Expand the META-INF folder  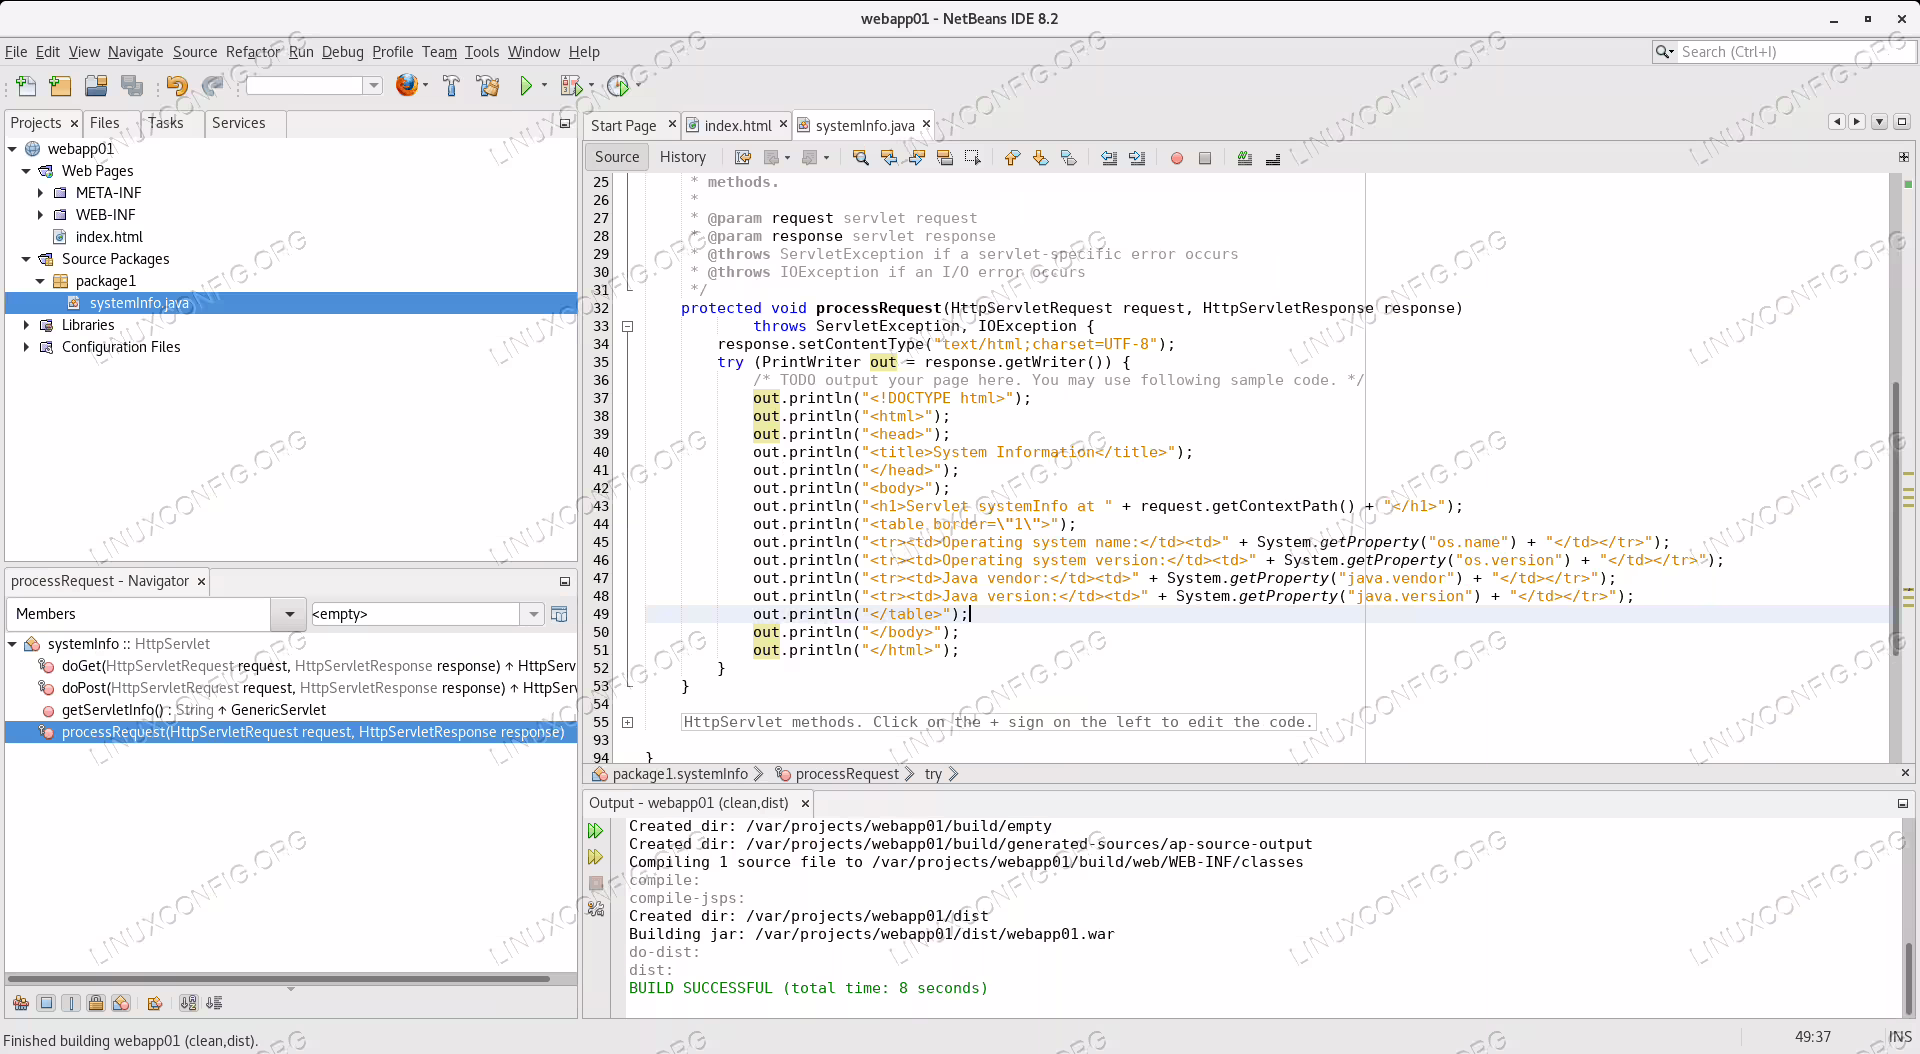tap(40, 193)
